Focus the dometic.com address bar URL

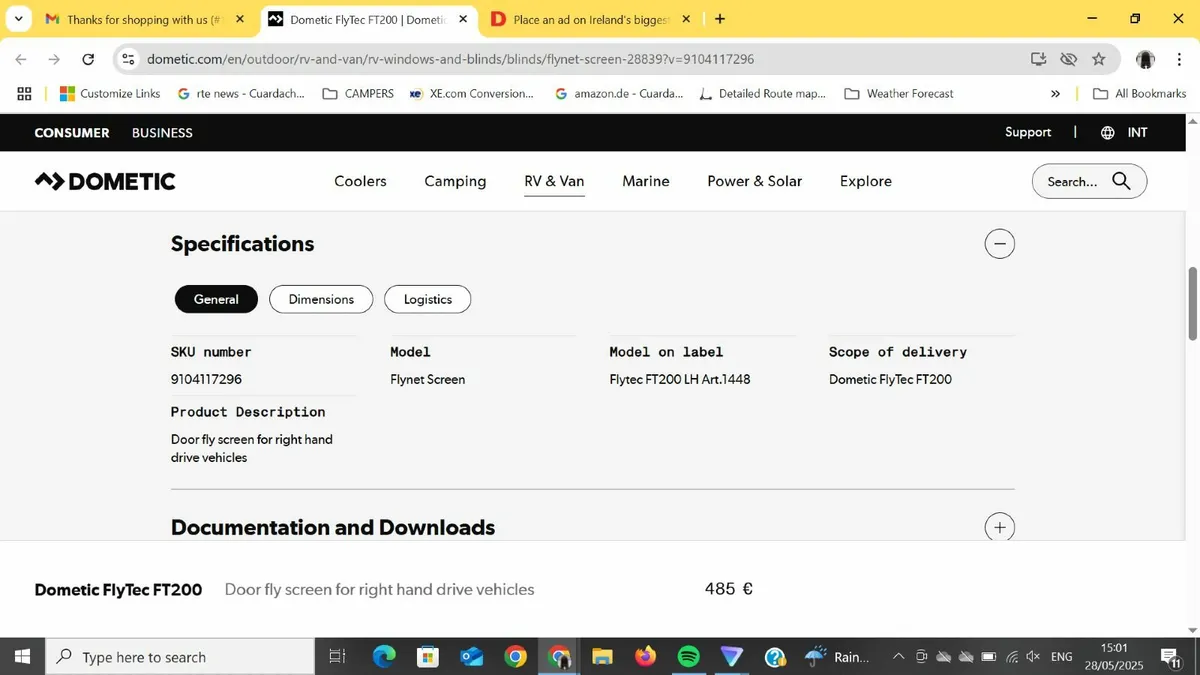450,59
